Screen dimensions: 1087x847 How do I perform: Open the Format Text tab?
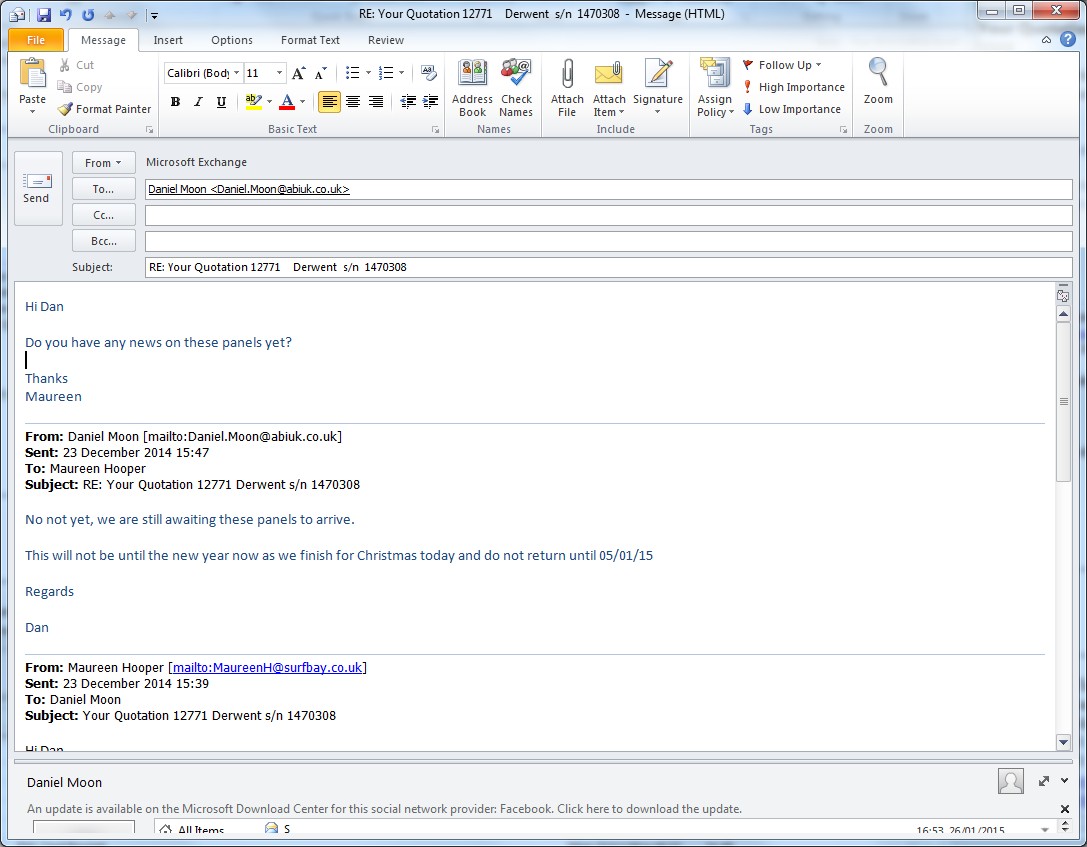pos(310,40)
